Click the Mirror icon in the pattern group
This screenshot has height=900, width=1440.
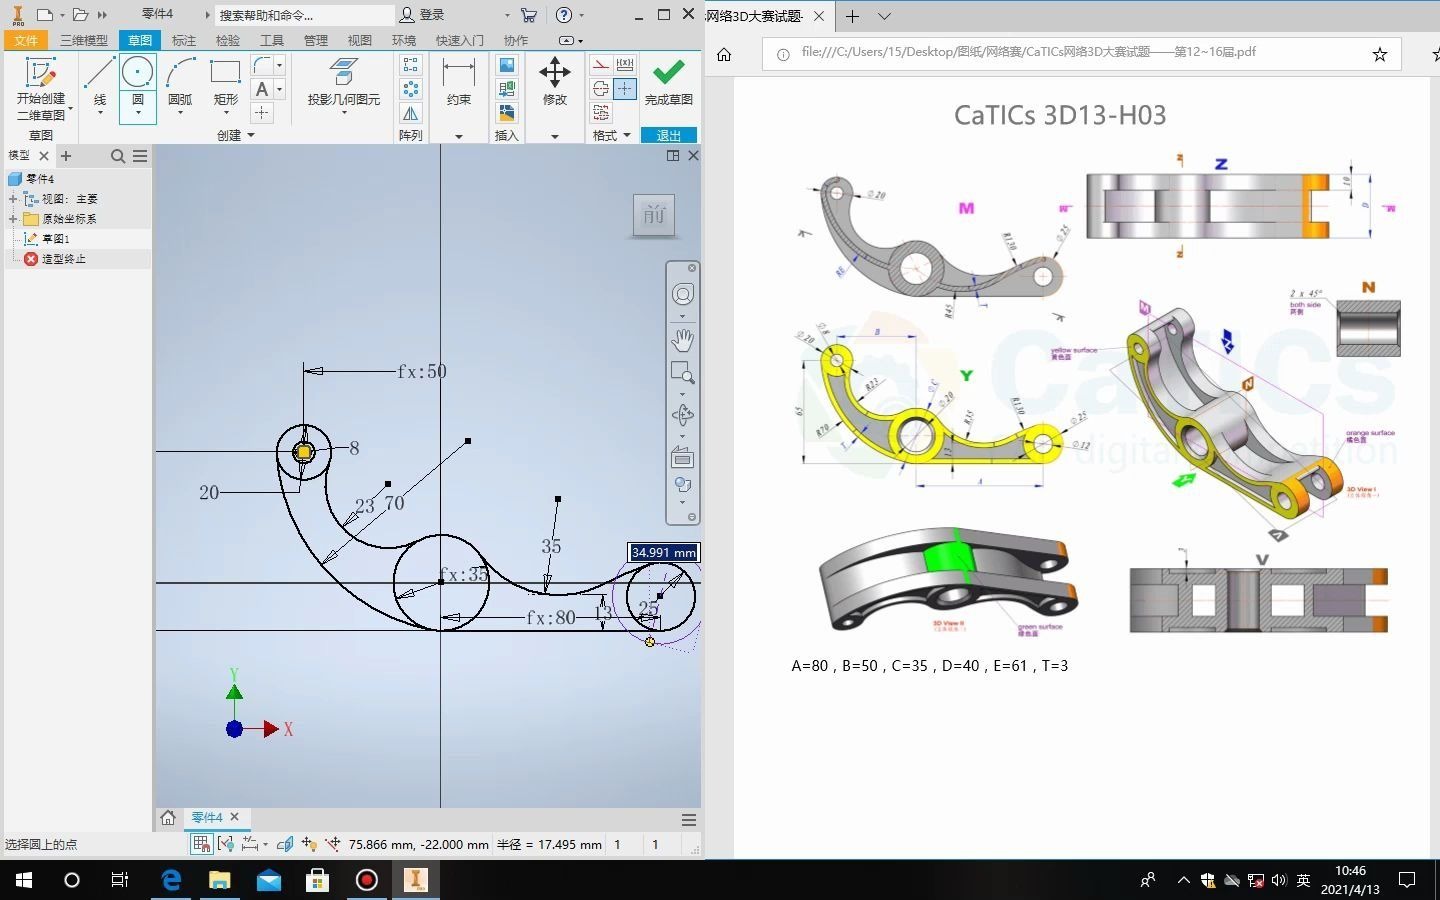[411, 113]
